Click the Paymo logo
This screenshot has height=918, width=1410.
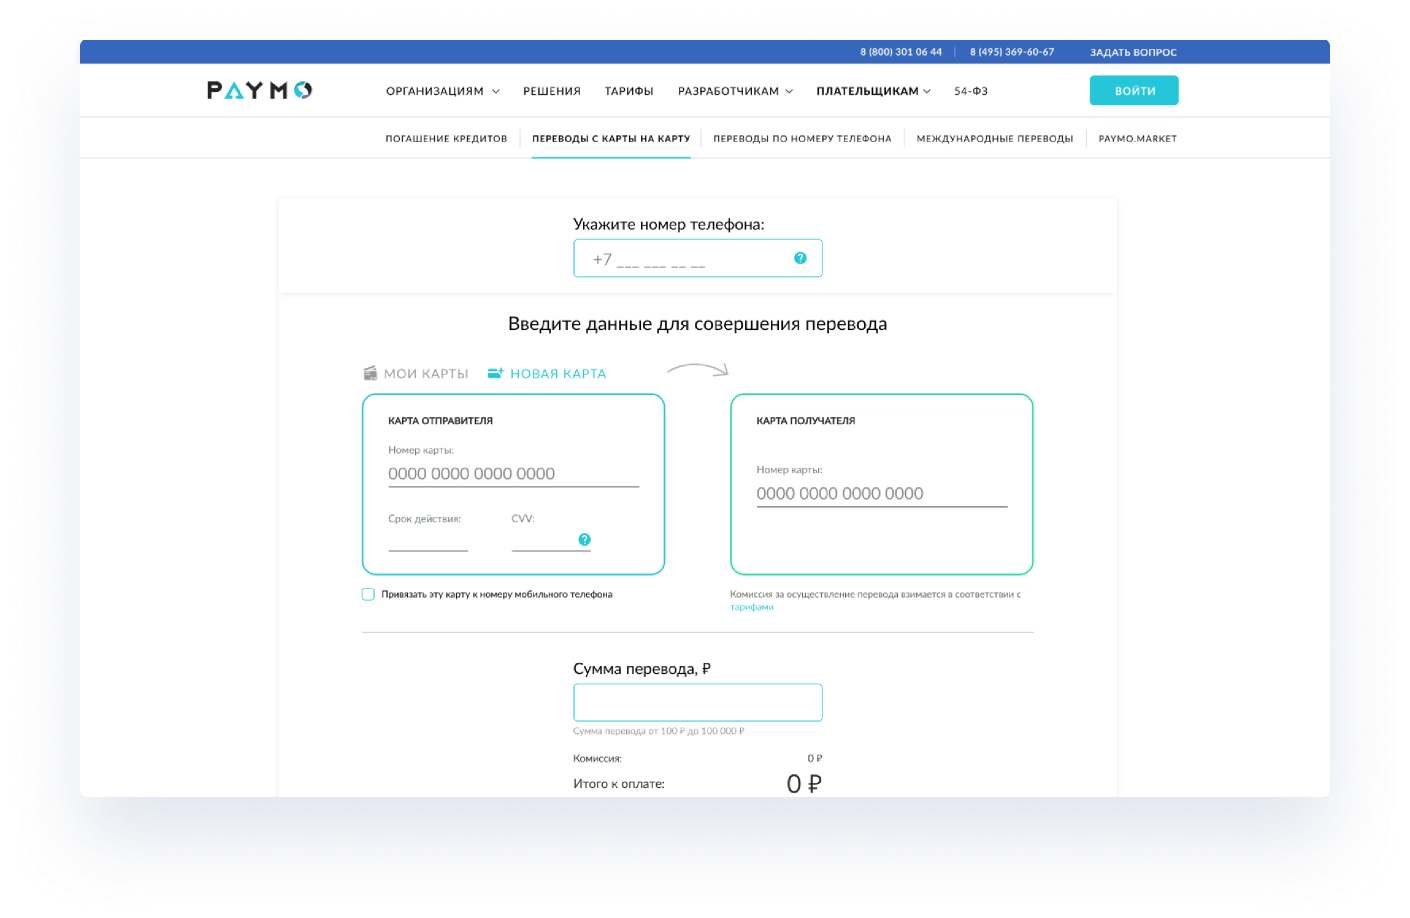[260, 91]
